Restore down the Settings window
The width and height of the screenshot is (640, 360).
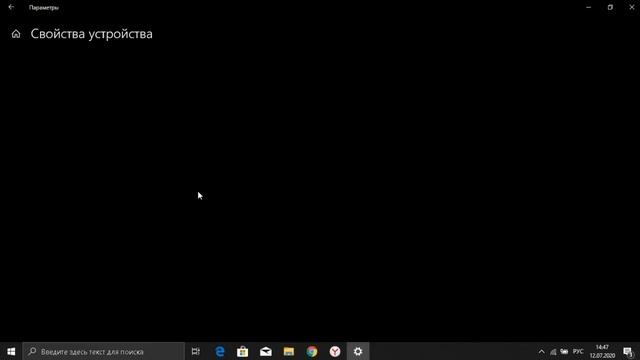[610, 7]
